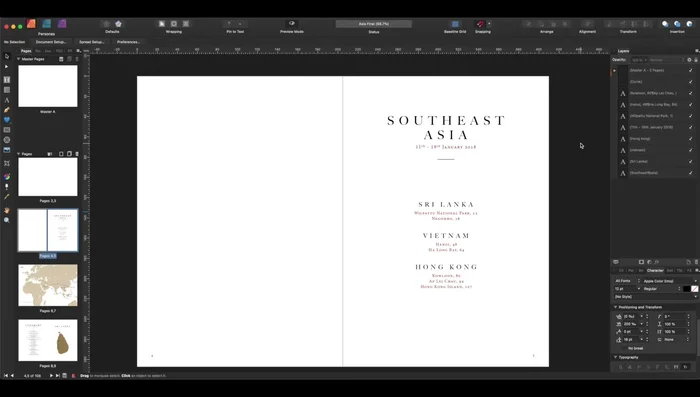This screenshot has width=700, height=397.
Task: Click the text stroke no-color swatch
Action: point(694,289)
